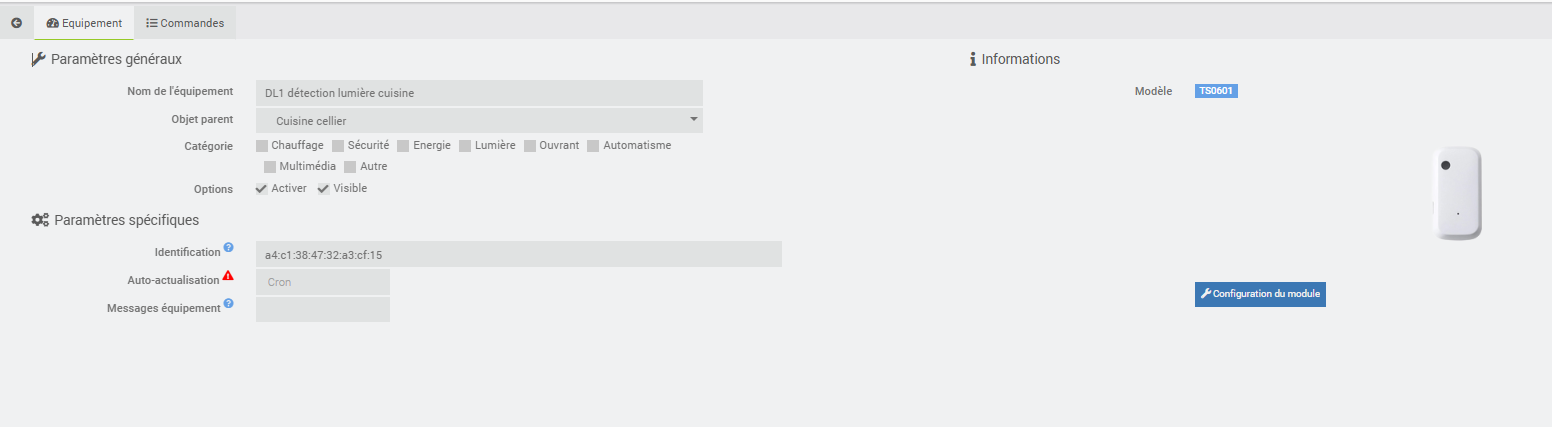This screenshot has width=1552, height=427.
Task: Open the Objet parent dropdown
Action: pos(479,121)
